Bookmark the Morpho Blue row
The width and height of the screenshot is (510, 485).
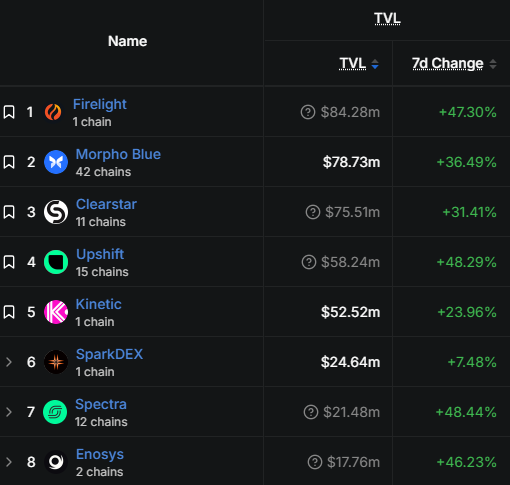(x=9, y=162)
